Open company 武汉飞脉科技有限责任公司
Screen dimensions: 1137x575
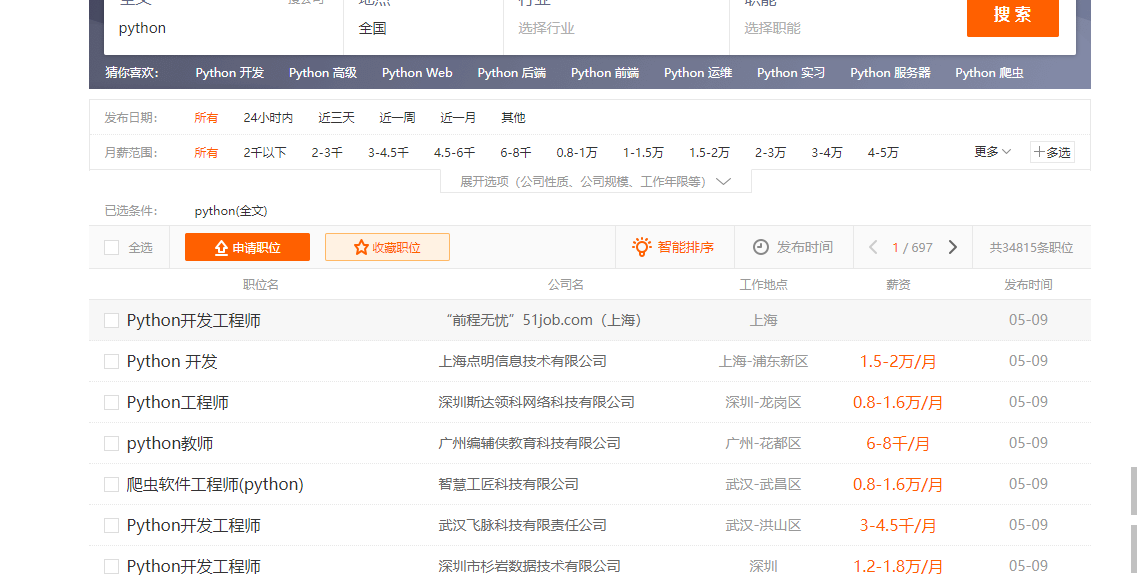pyautogui.click(x=522, y=525)
